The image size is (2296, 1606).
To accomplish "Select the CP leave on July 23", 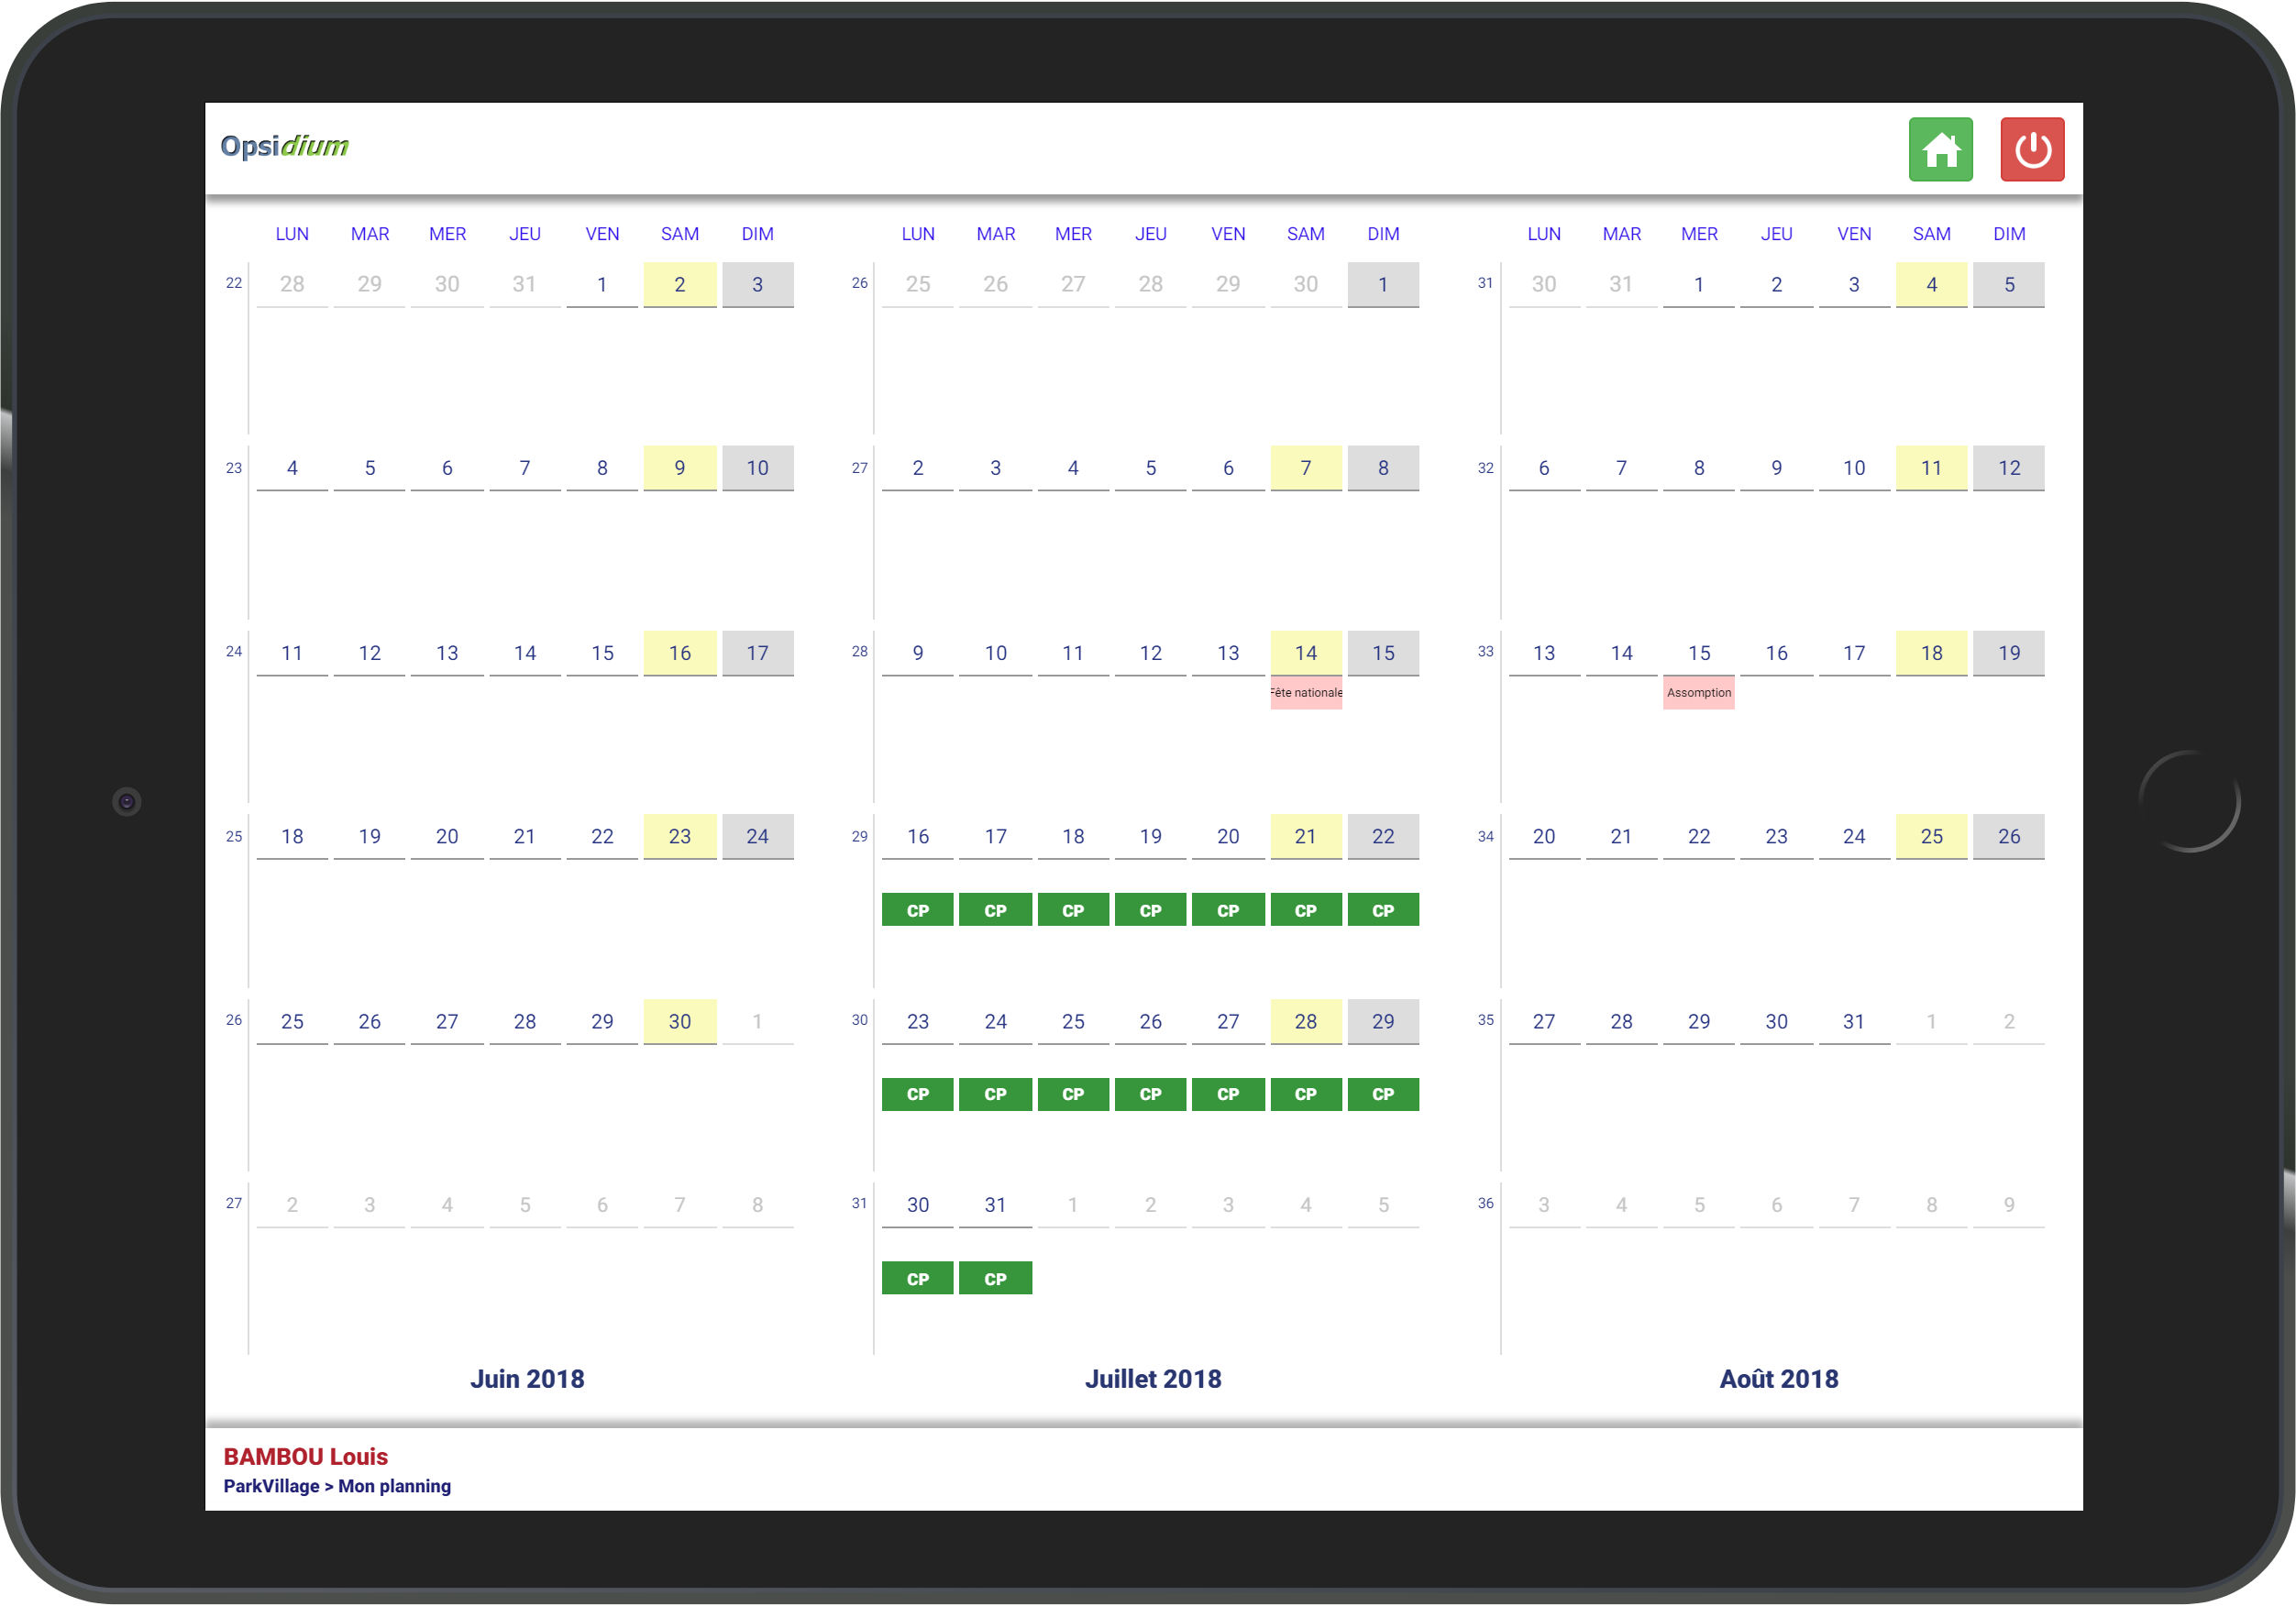I will 917,1094.
